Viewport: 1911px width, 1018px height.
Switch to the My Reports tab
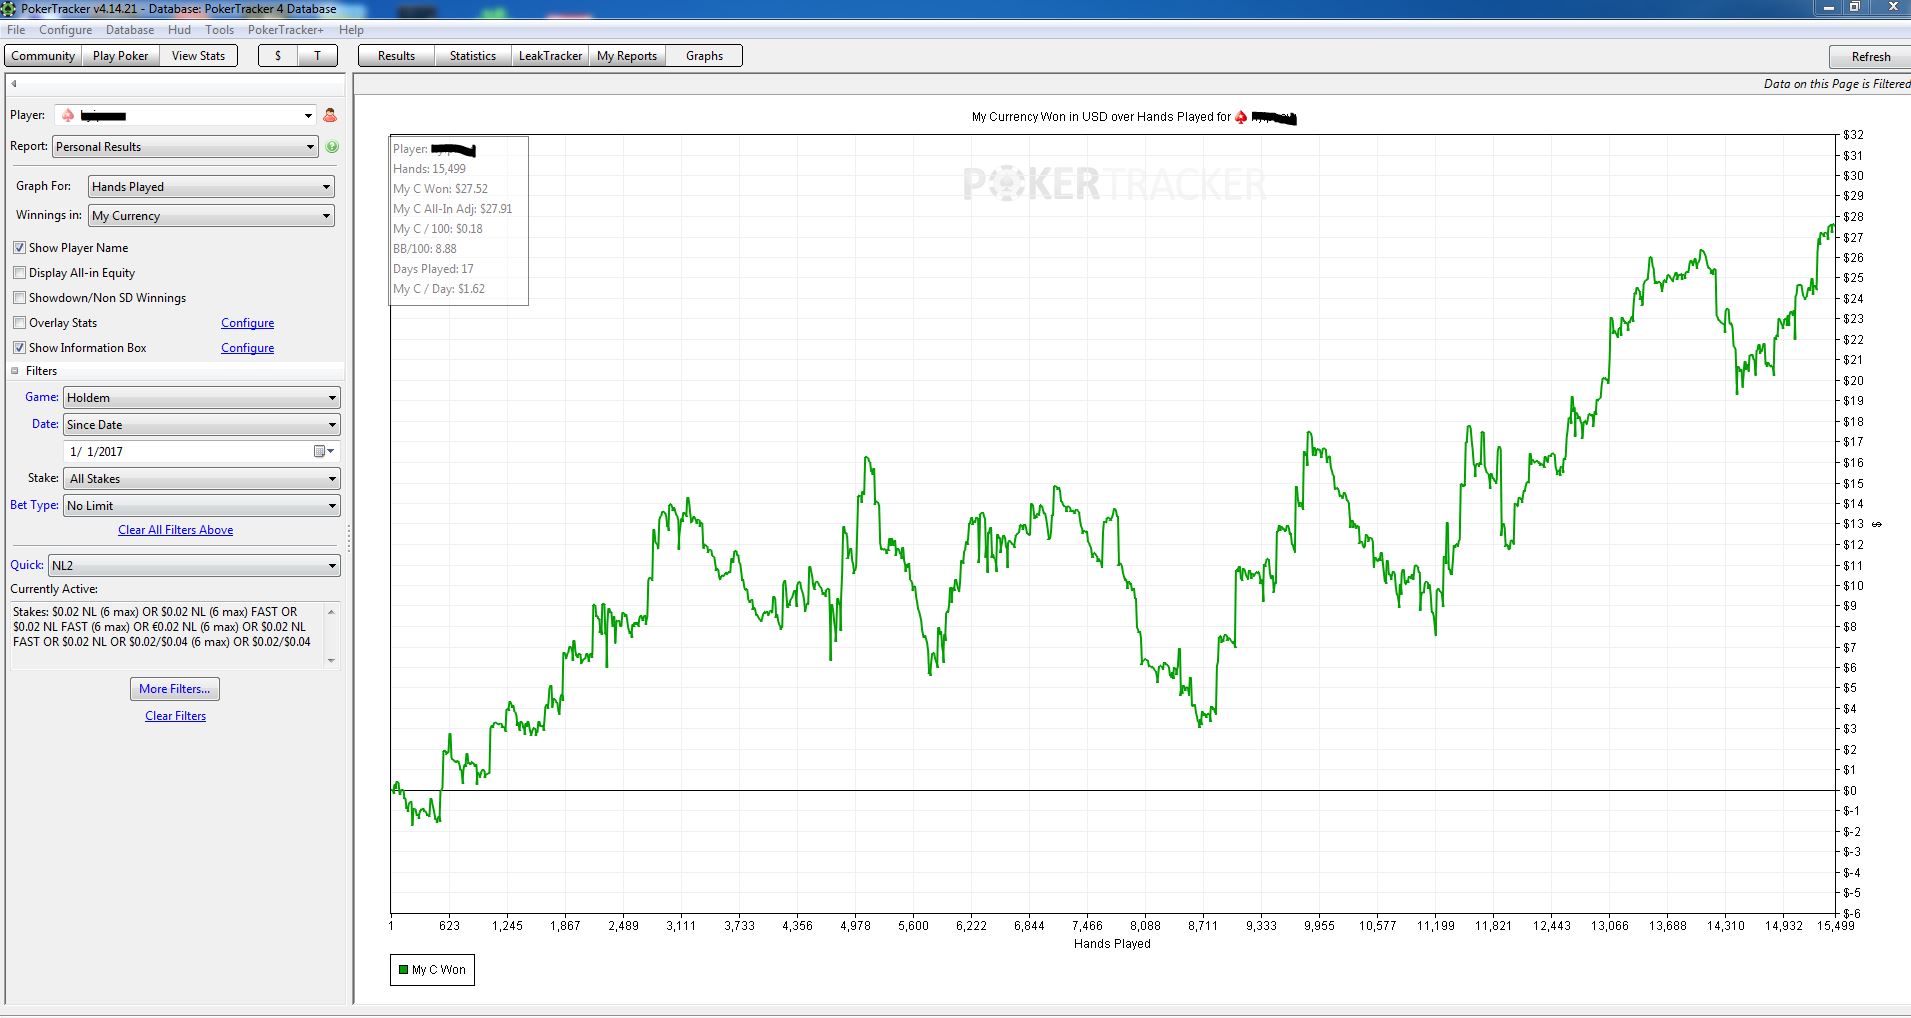(x=627, y=56)
